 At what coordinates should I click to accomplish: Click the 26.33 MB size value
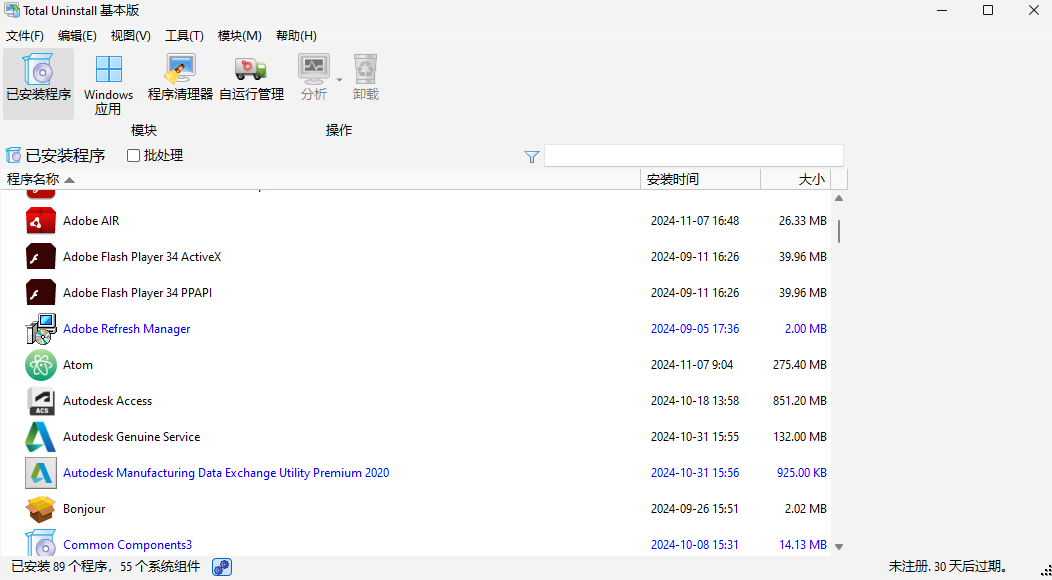802,221
